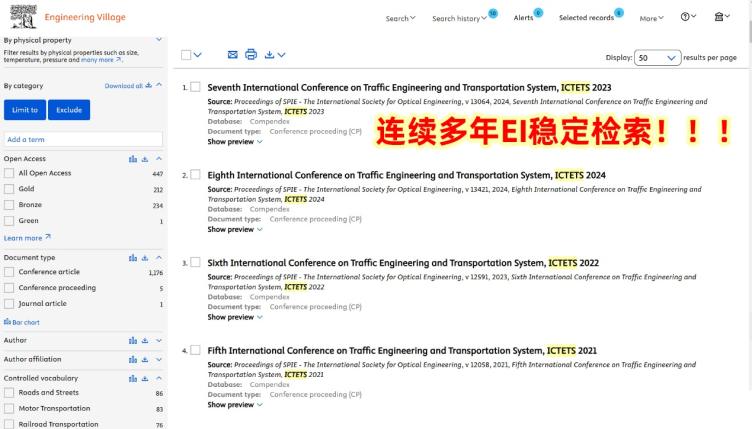Viewport: 752px width, 429px height.
Task: Print selected records with printer icon
Action: 251,54
